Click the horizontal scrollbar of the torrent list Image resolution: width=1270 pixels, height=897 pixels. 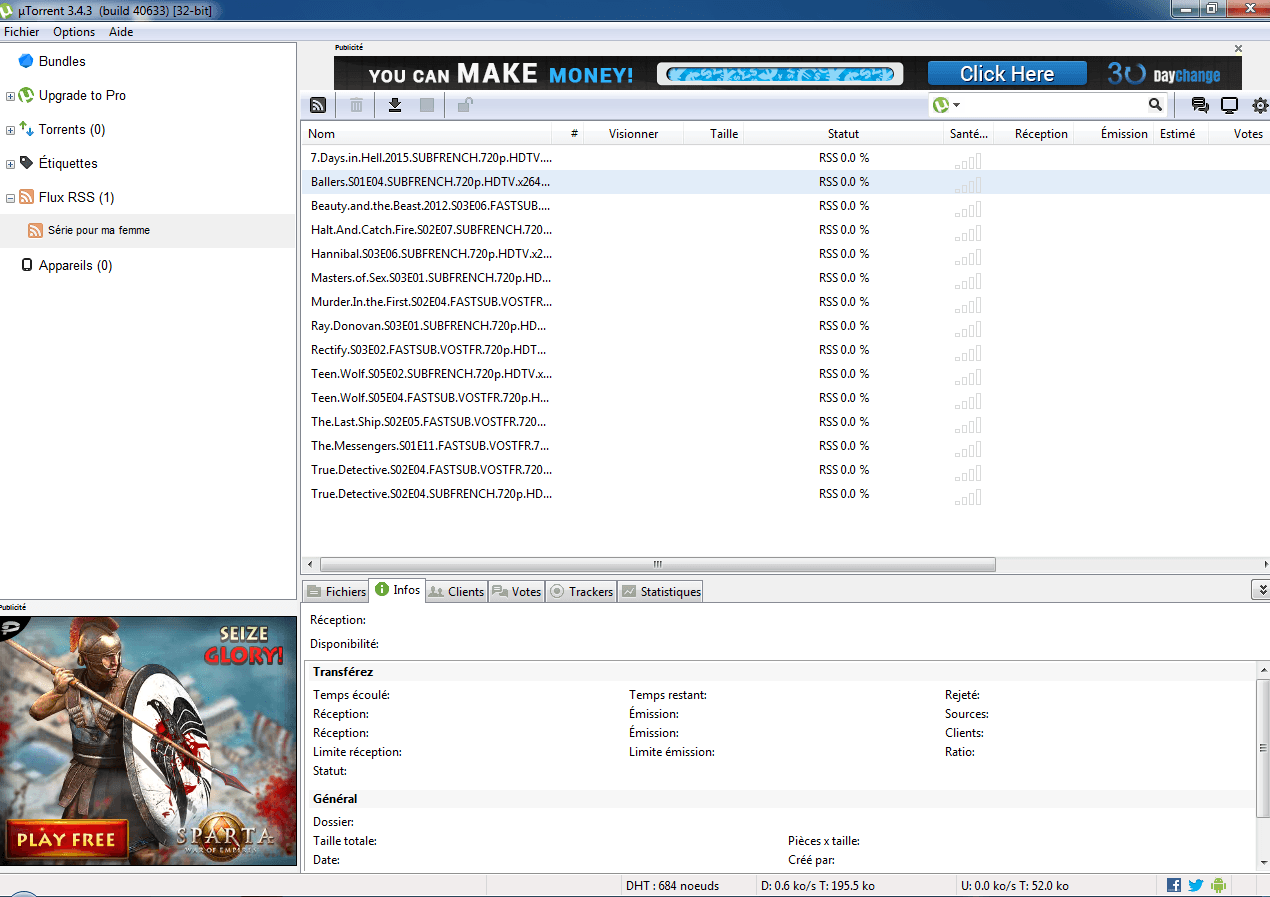pos(657,564)
